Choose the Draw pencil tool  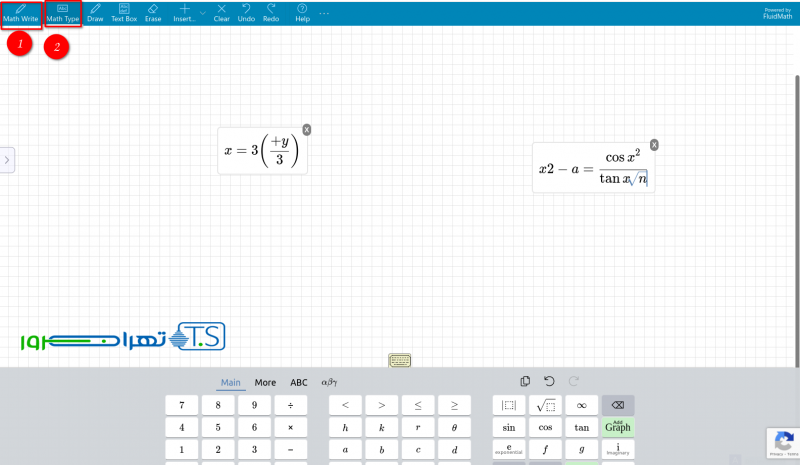click(x=95, y=13)
